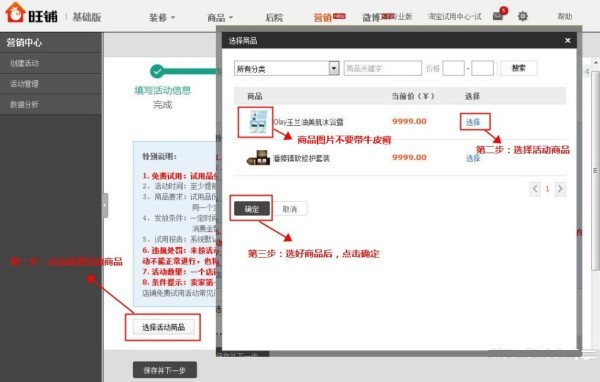The image size is (600, 382).
Task: Open the 后院 menu item
Action: [x=274, y=18]
